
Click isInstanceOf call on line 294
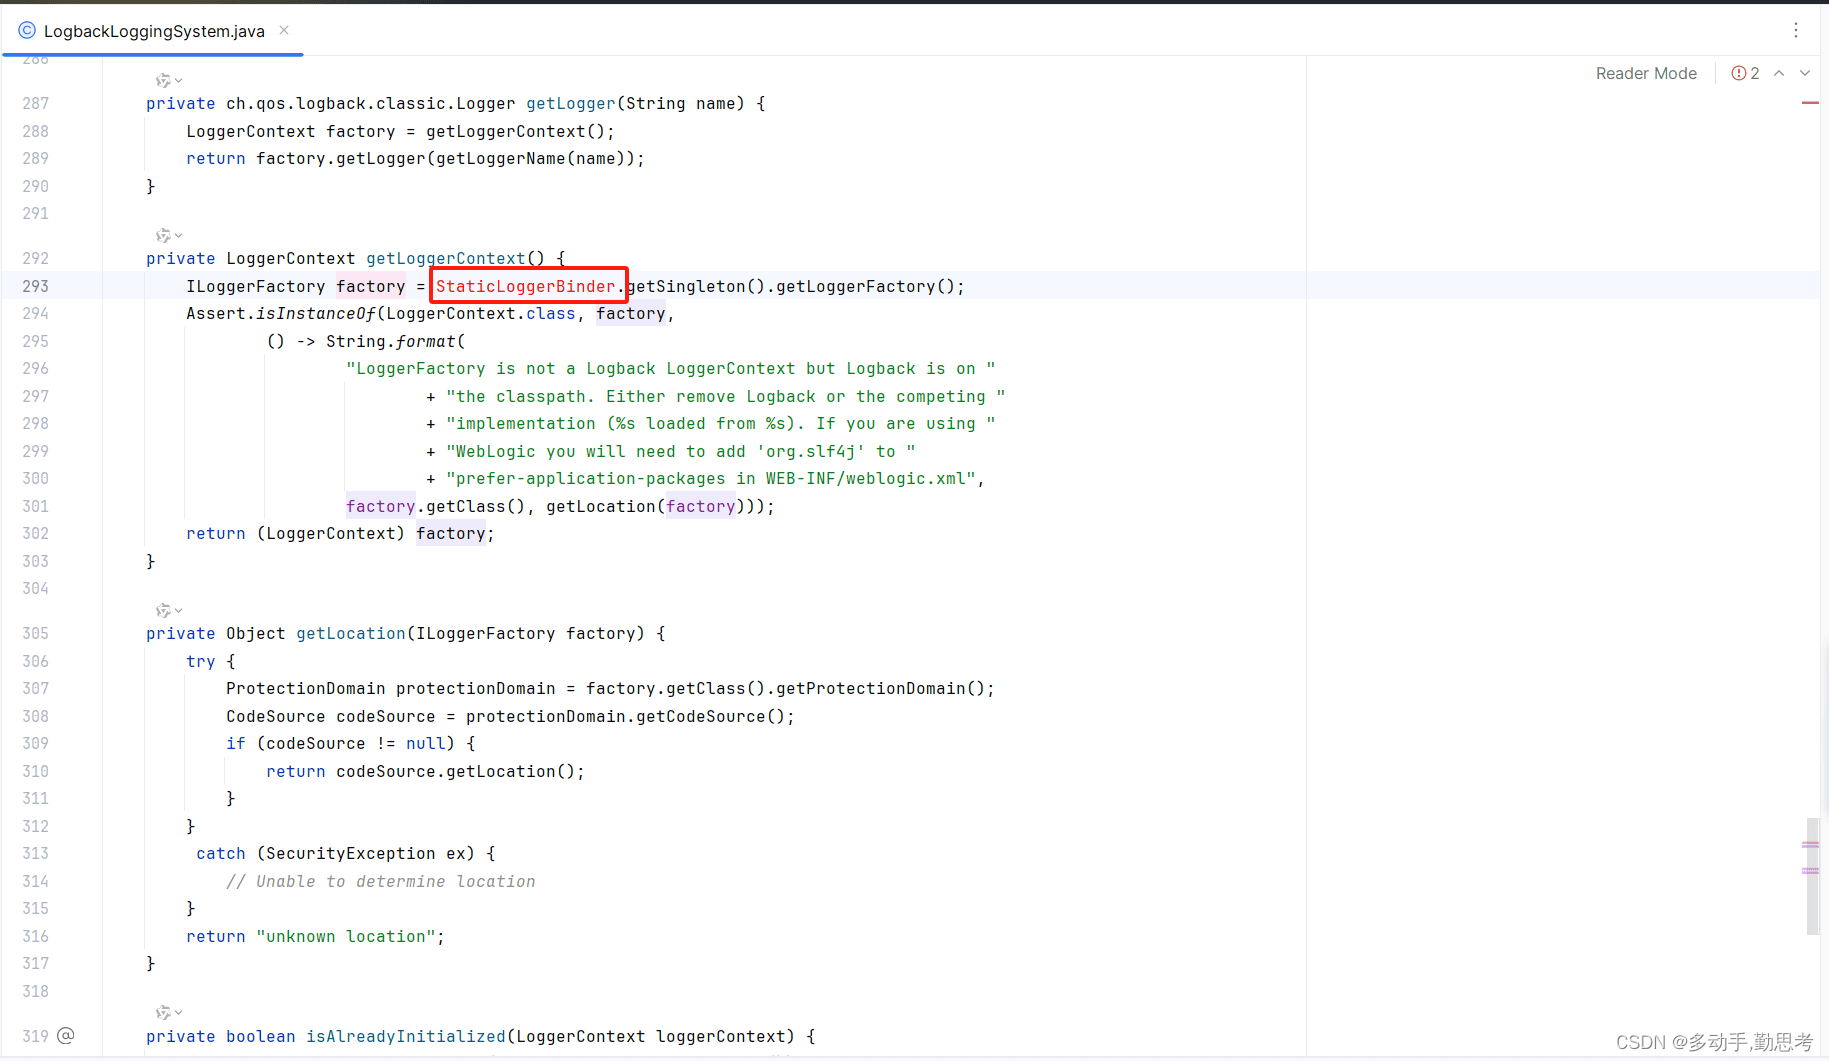(x=316, y=314)
